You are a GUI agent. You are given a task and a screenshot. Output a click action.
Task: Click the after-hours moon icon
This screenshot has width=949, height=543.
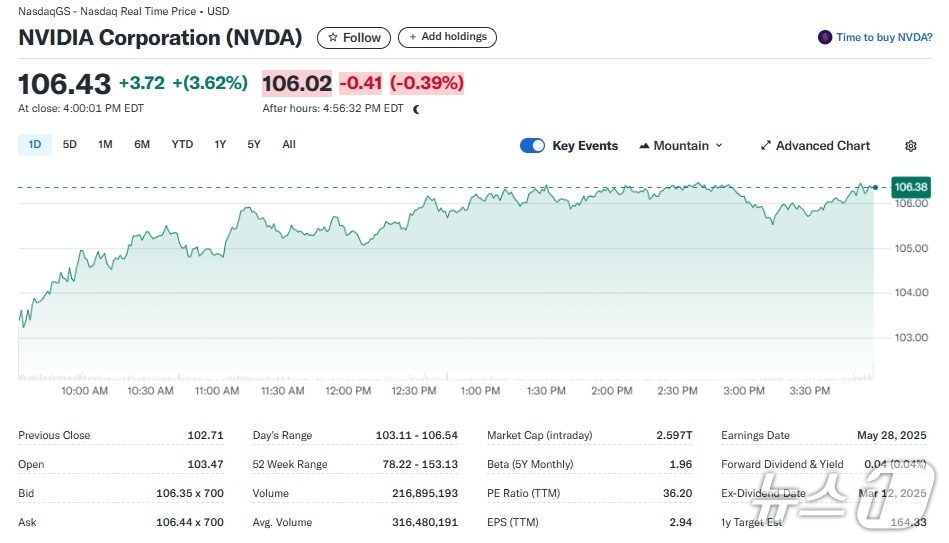[x=416, y=109]
